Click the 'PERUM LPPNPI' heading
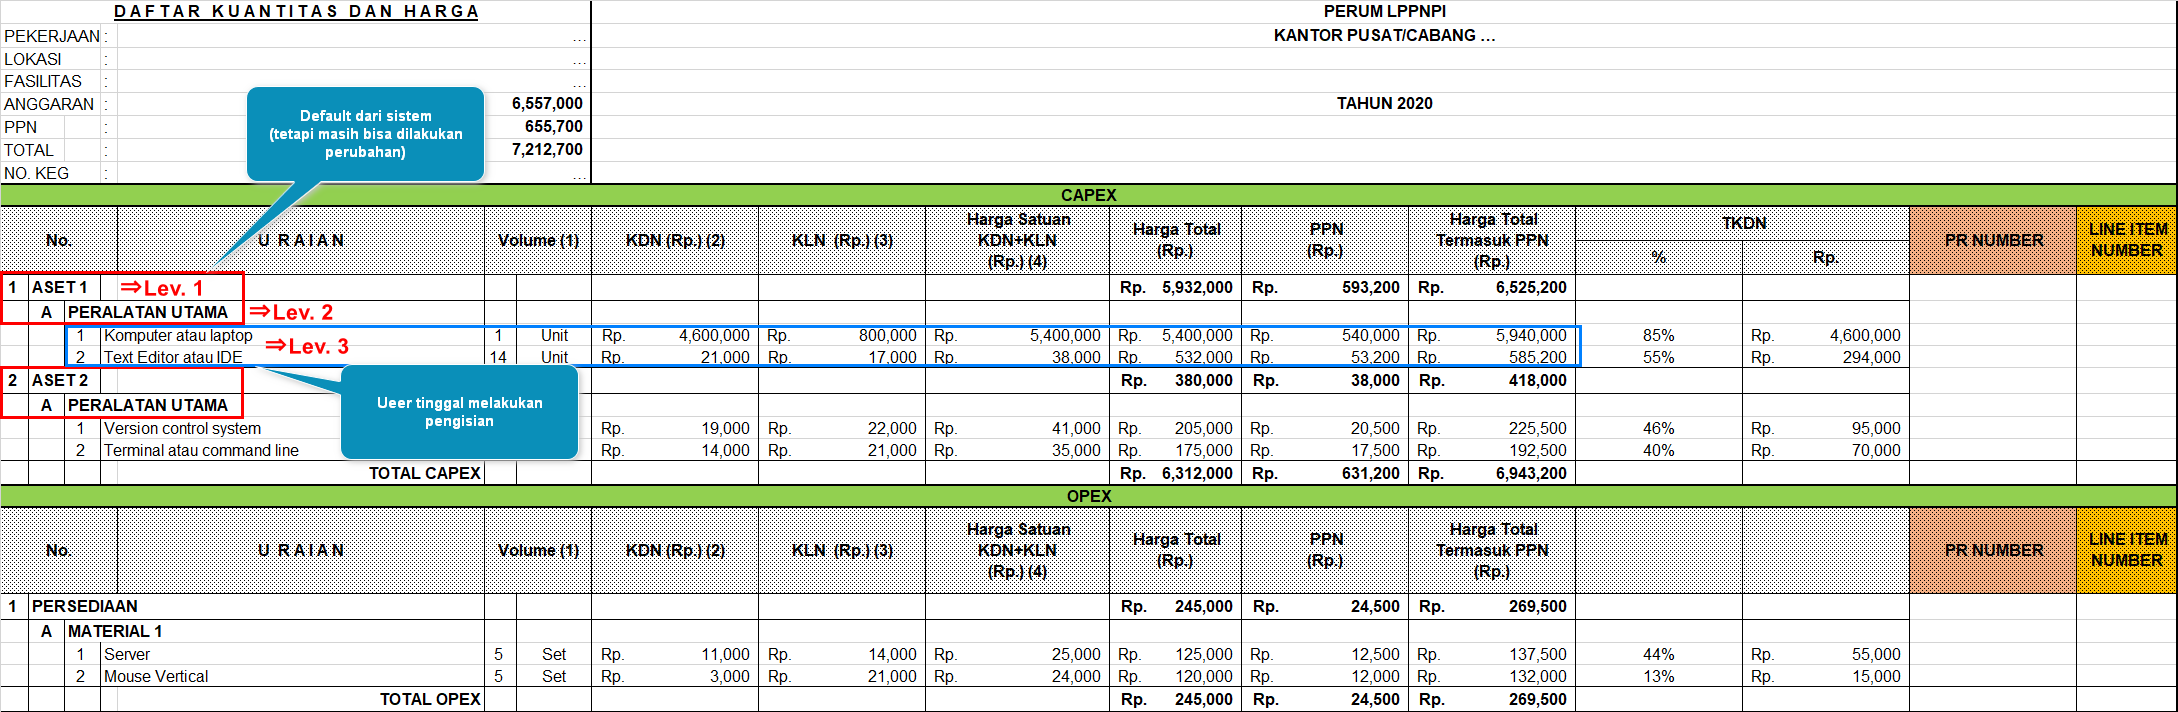 (x=1384, y=12)
